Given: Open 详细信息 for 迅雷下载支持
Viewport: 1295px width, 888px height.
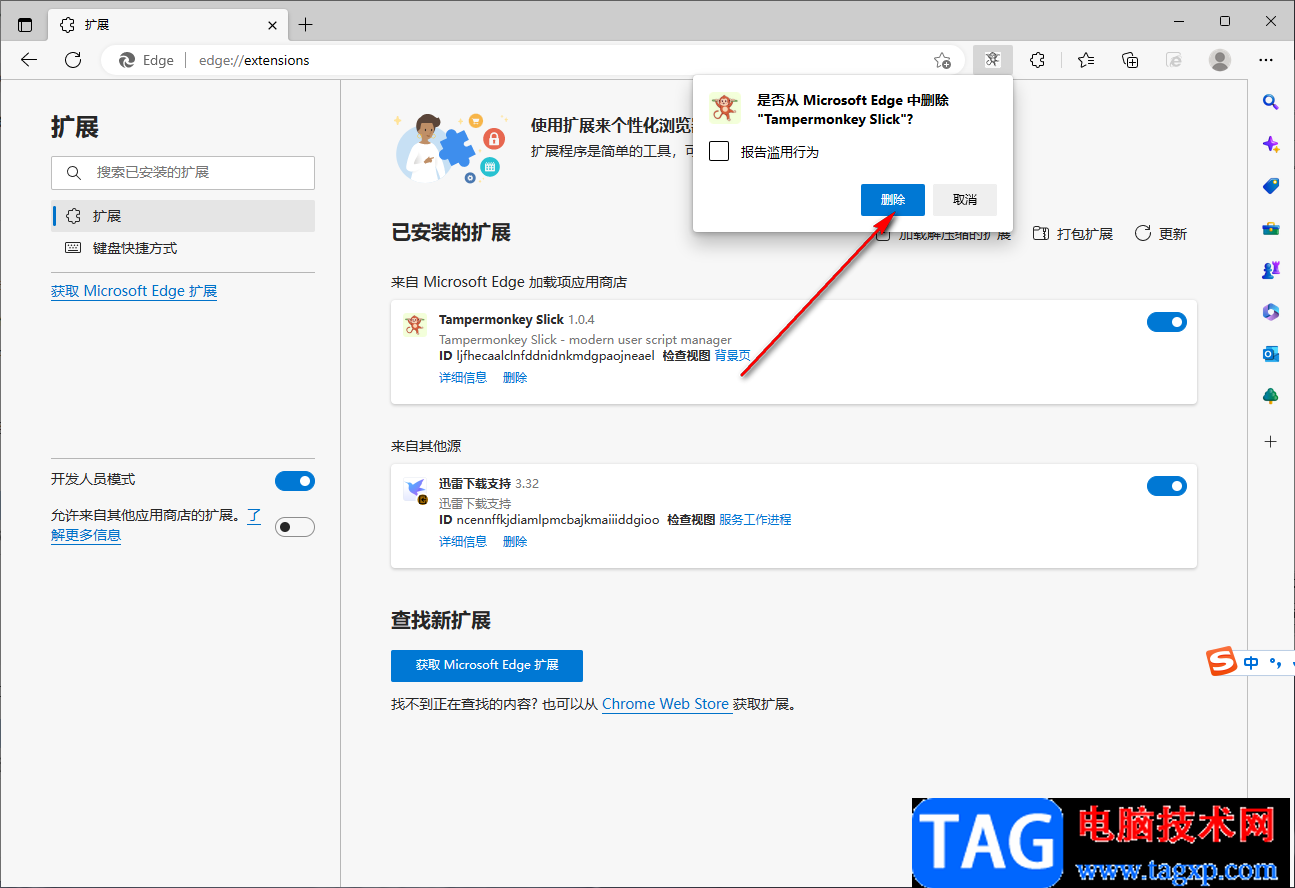Looking at the screenshot, I should 463,542.
